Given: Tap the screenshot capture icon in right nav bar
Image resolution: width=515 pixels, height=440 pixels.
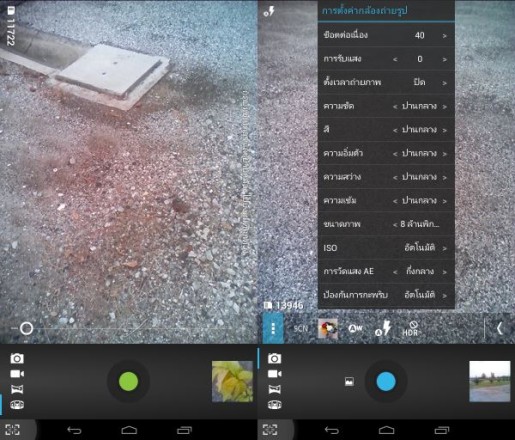Looking at the screenshot, I should click(270, 430).
